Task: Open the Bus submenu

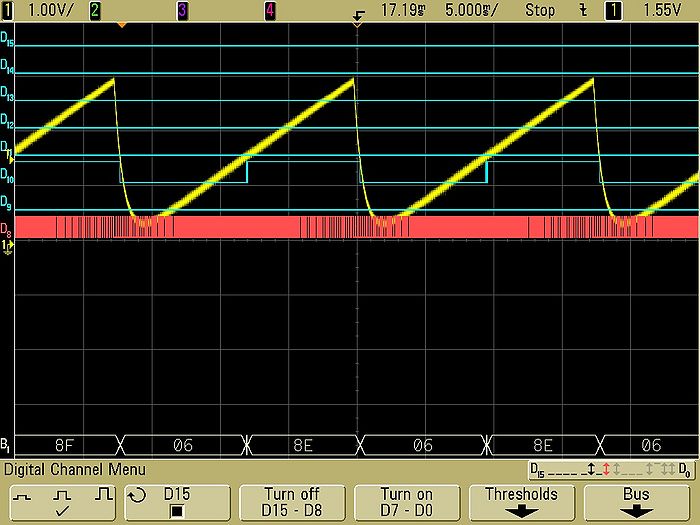Action: pyautogui.click(x=636, y=502)
